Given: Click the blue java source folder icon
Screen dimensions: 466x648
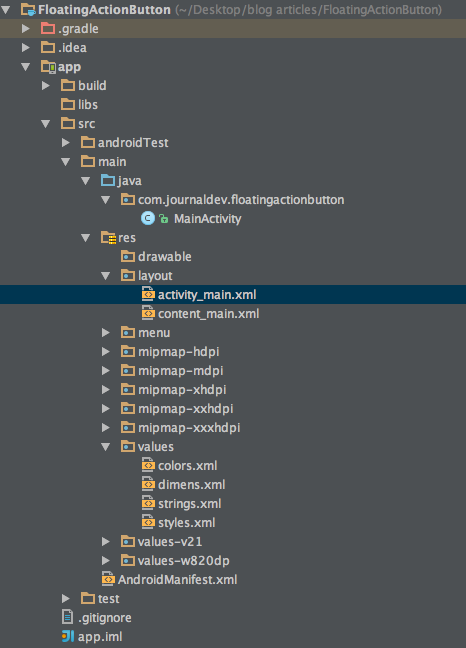Looking at the screenshot, I should 108,181.
